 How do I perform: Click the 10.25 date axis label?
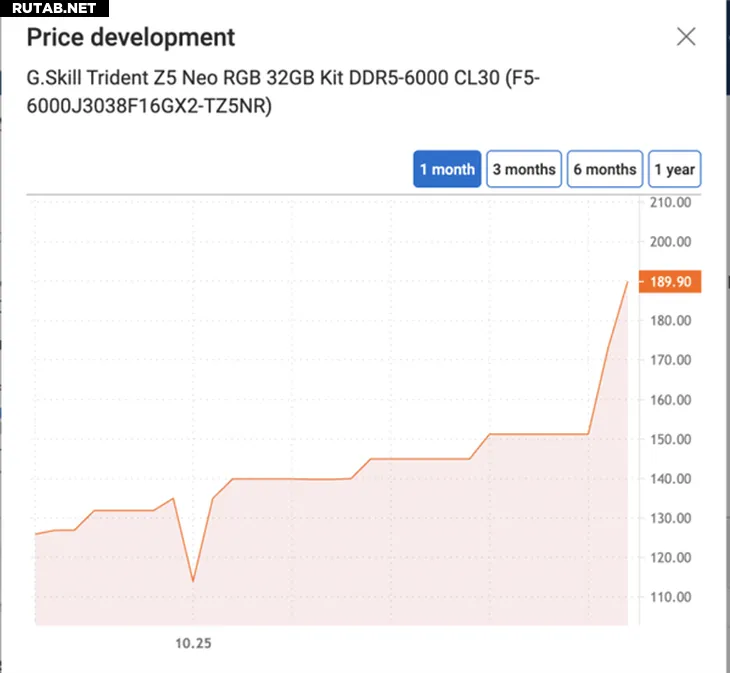point(193,643)
